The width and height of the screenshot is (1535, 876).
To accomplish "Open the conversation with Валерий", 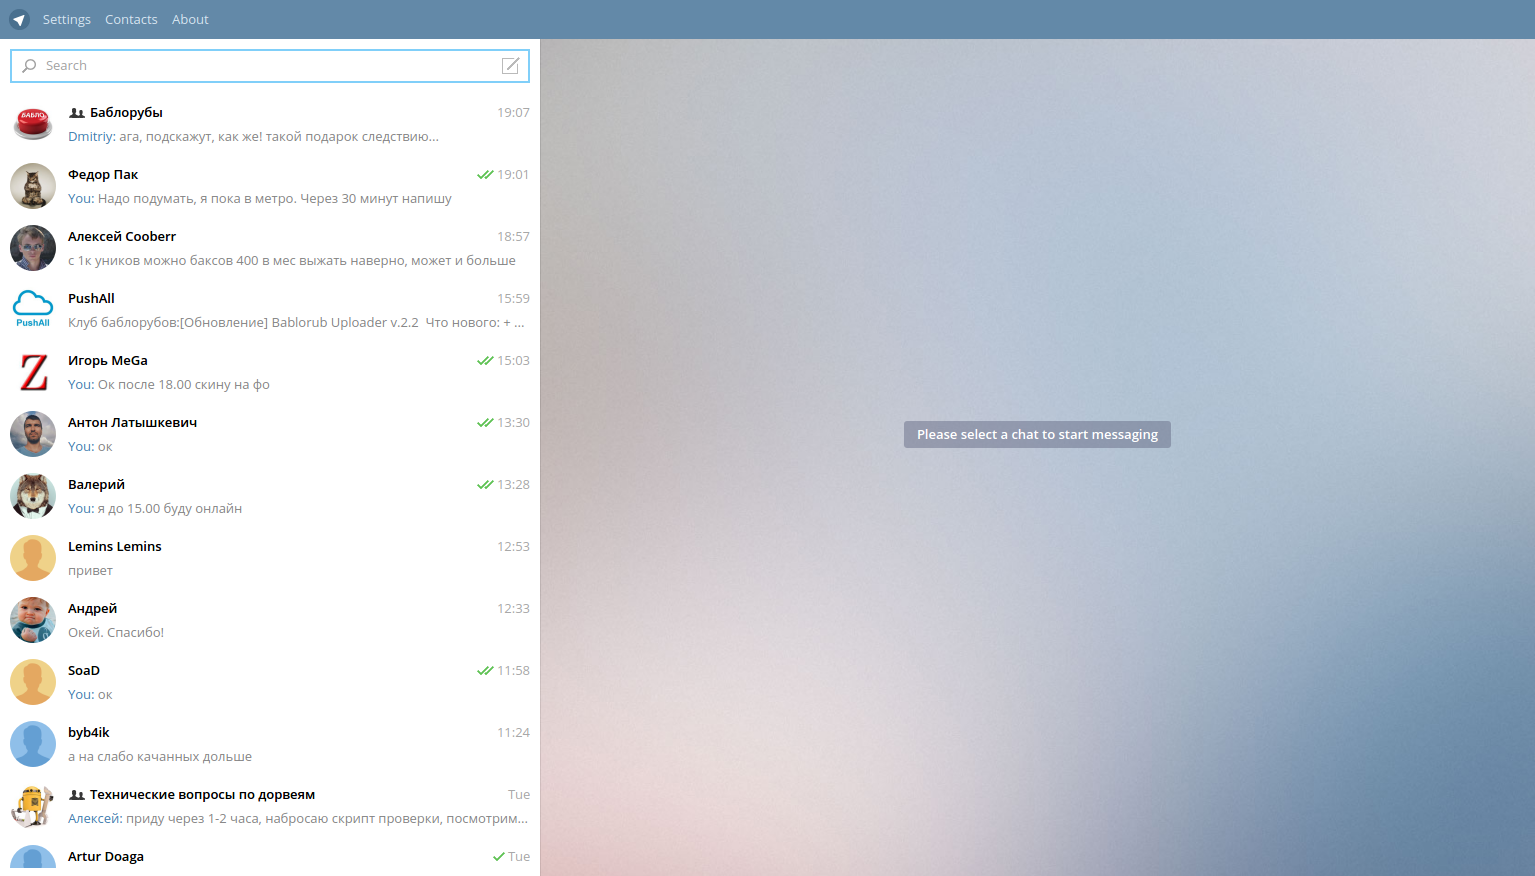I will pyautogui.click(x=270, y=496).
